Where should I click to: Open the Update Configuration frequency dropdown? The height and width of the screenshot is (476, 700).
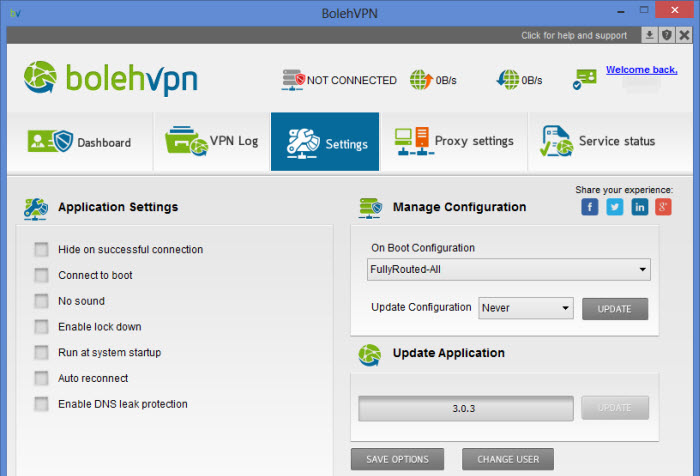click(x=526, y=308)
